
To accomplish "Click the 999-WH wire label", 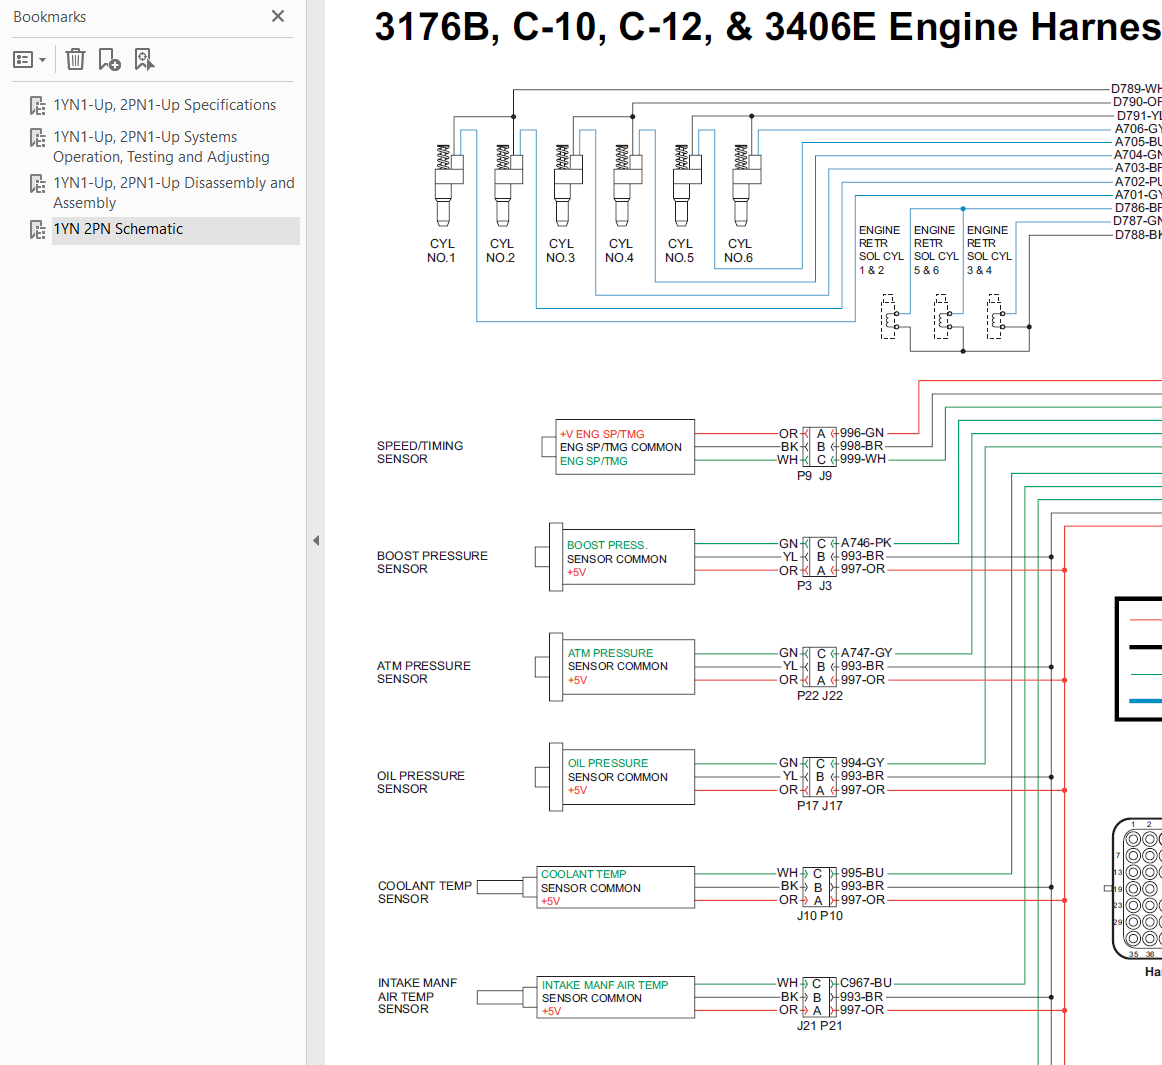I will pos(863,459).
